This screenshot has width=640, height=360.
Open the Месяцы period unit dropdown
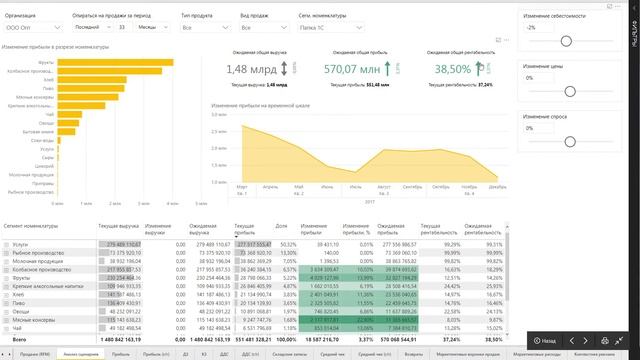153,27
